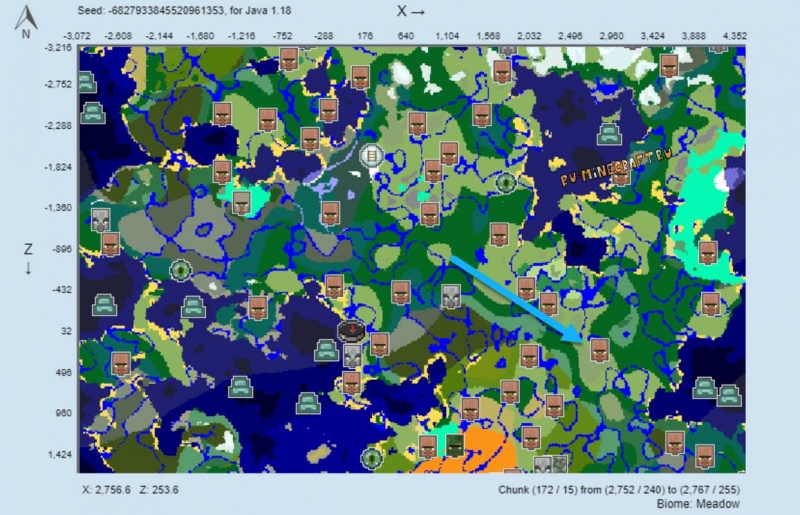The height and width of the screenshot is (515, 800).
Task: Select the stronghold eye icon on the western landmass
Action: click(x=180, y=271)
